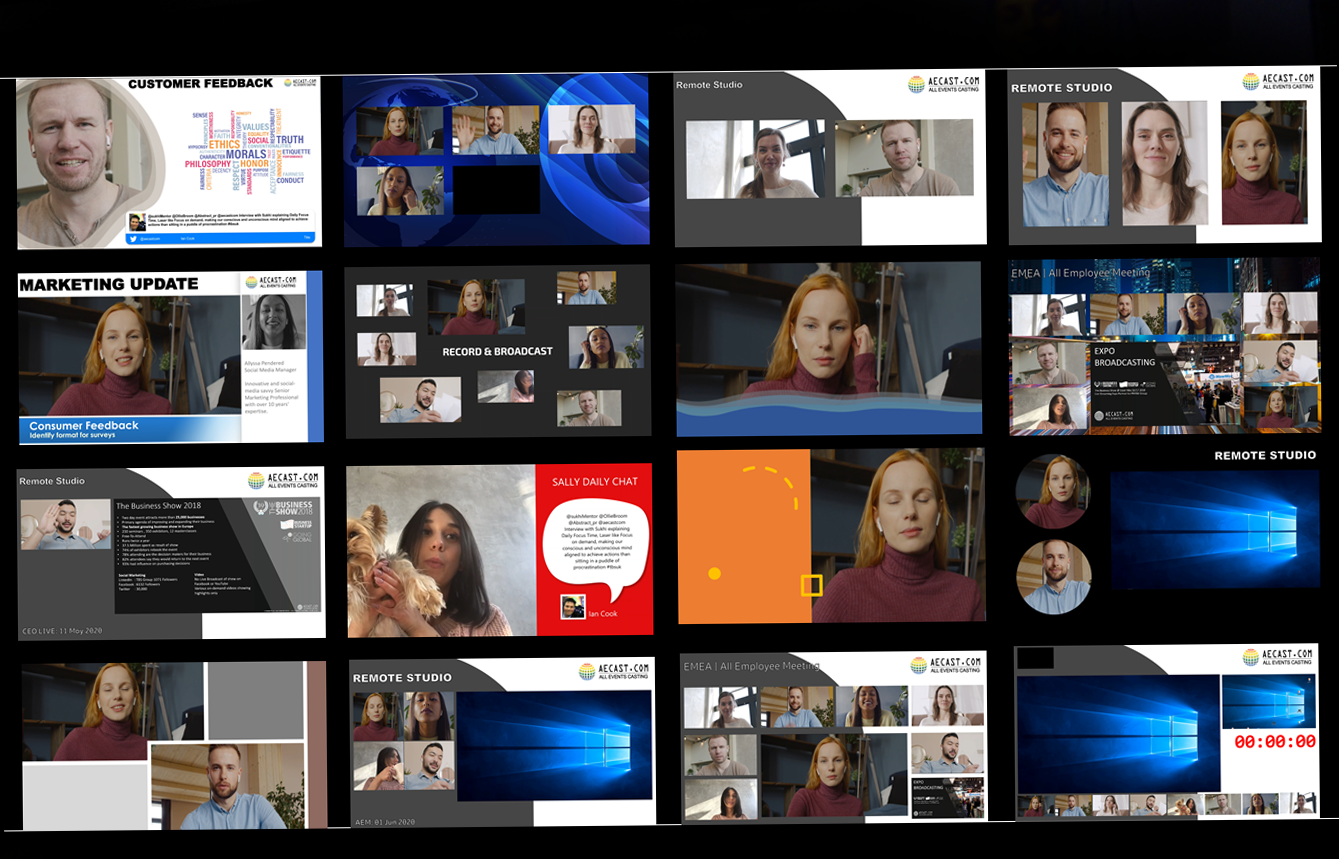Viewport: 1339px width, 859px height.
Task: Pick the collage layout with grey blocks
Action: (174, 746)
